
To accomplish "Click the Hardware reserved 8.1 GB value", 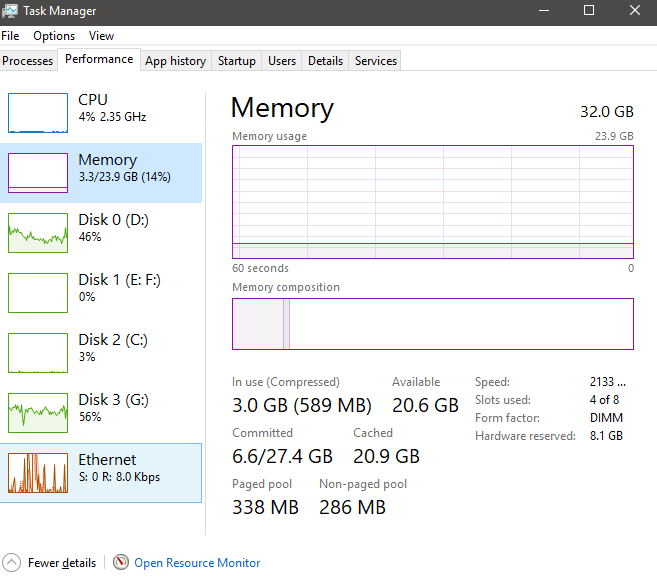I will pyautogui.click(x=606, y=436).
